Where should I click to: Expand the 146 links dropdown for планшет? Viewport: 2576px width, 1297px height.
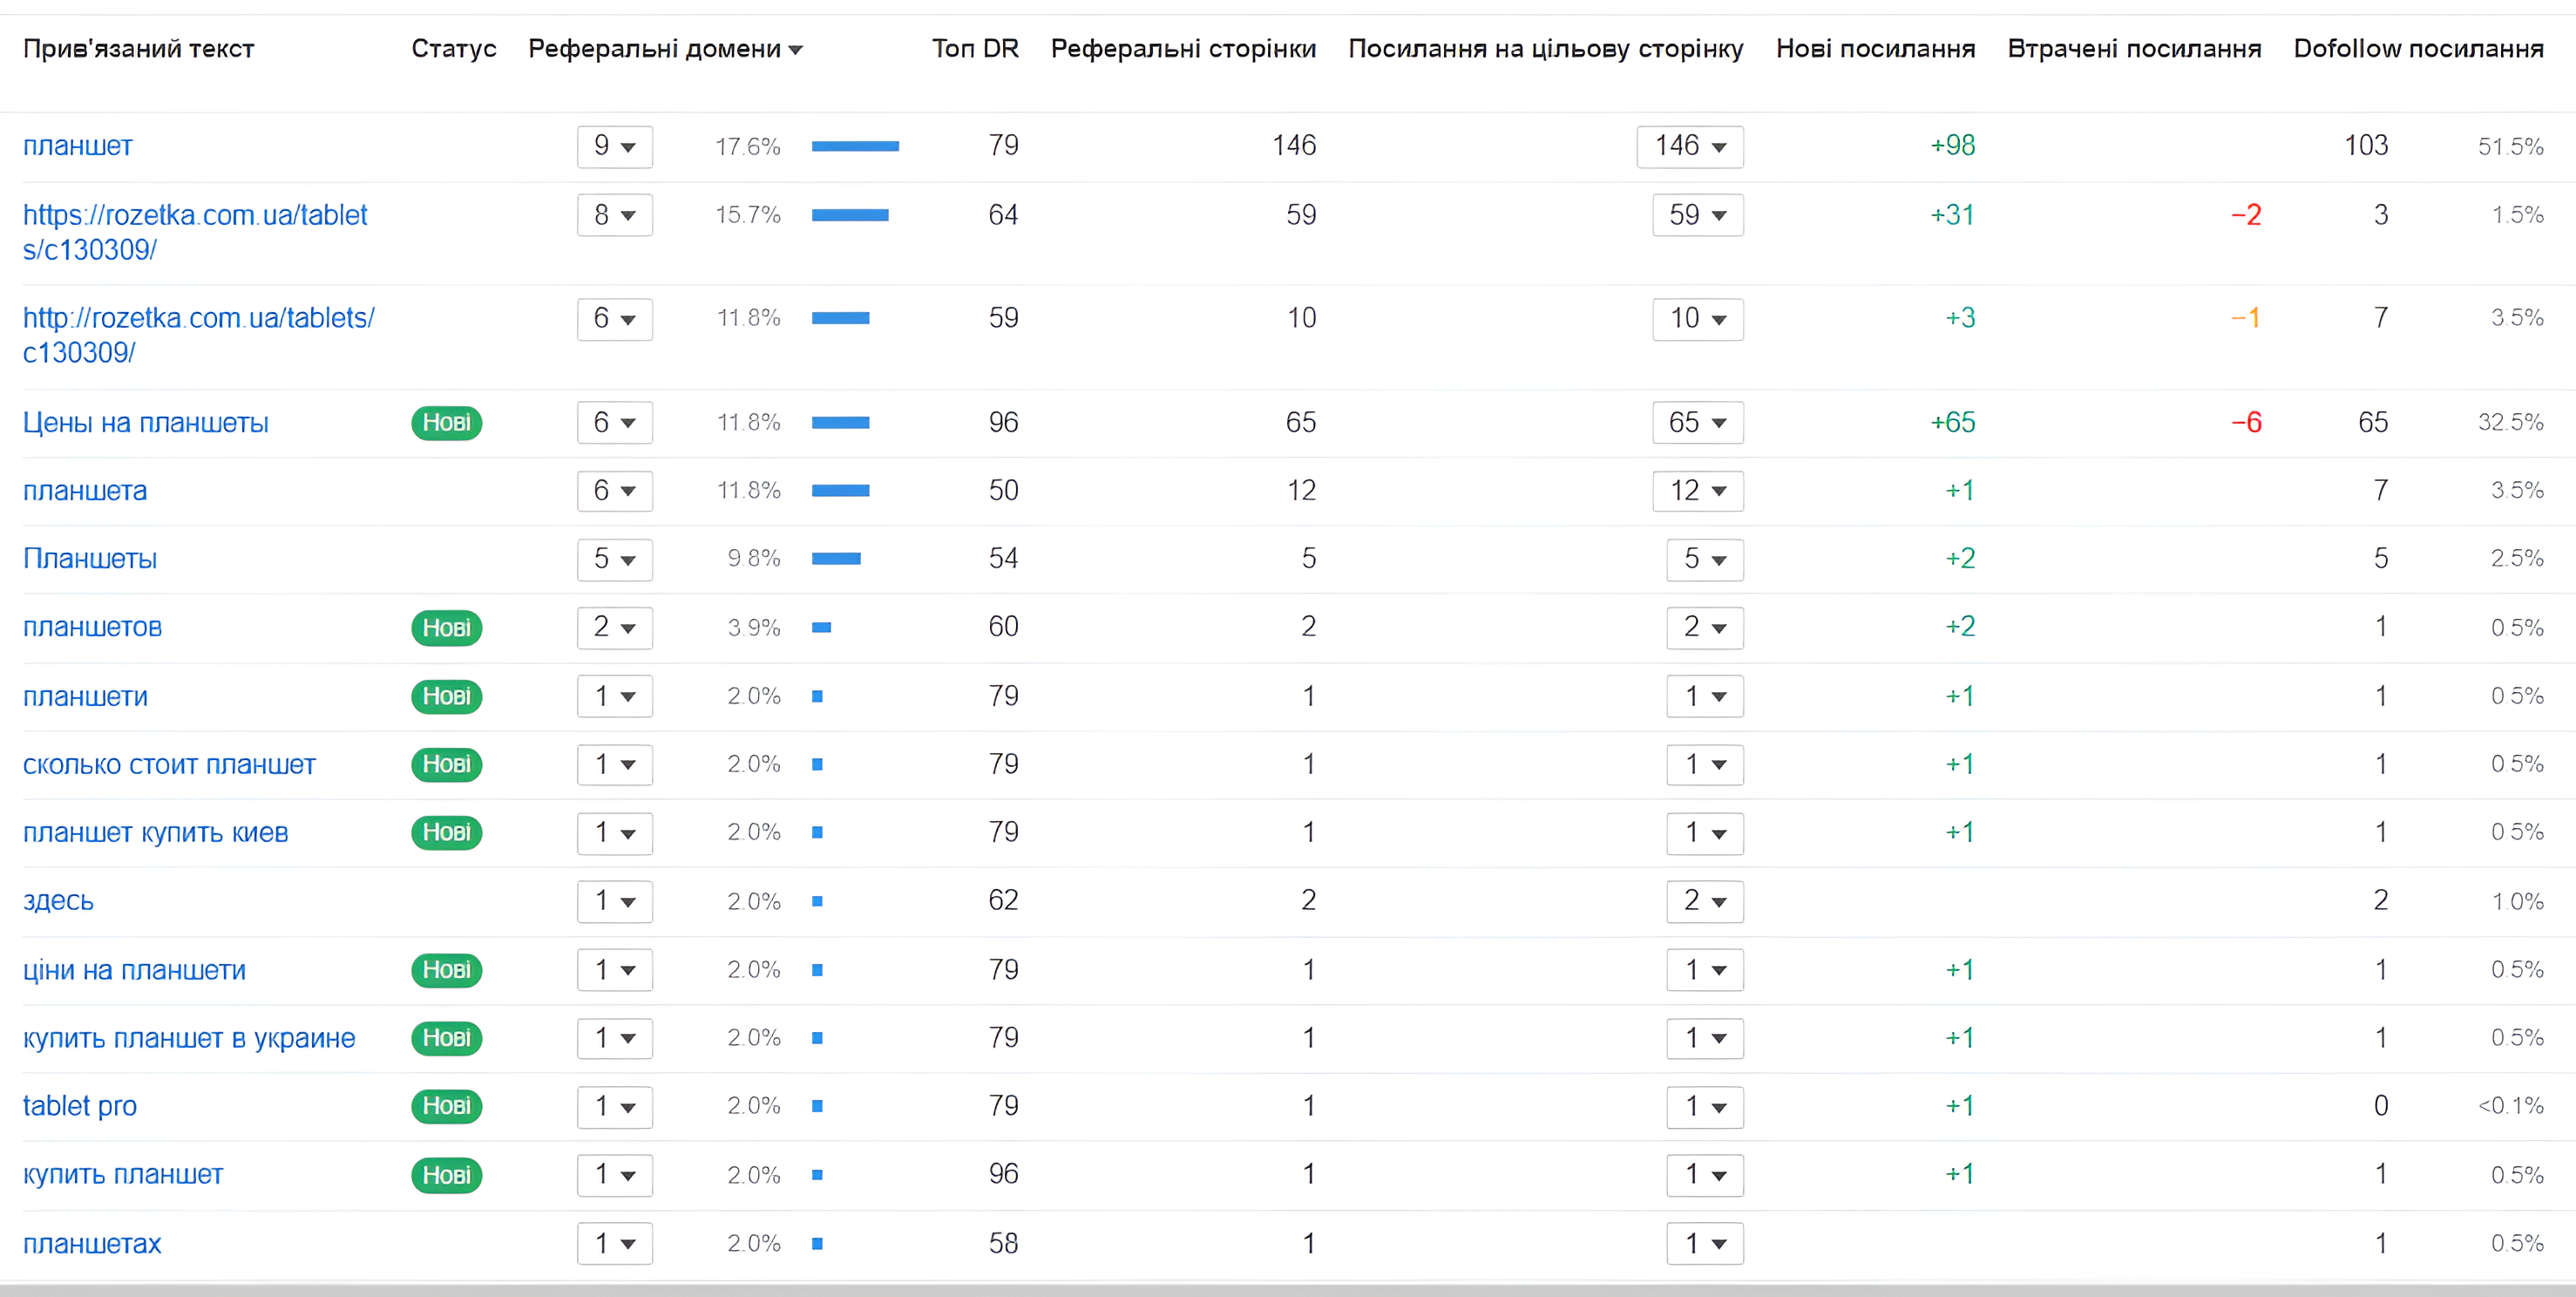(x=1690, y=146)
